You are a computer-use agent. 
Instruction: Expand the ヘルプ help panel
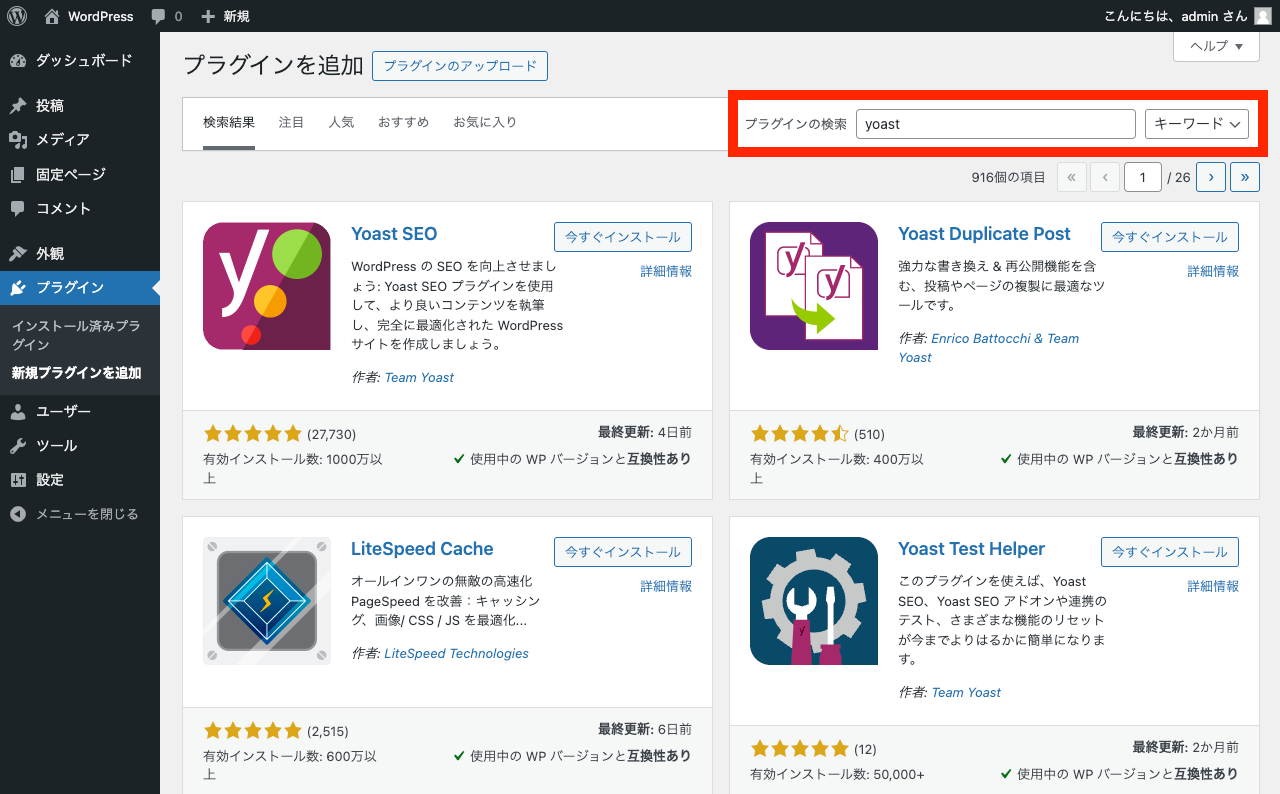point(1216,46)
